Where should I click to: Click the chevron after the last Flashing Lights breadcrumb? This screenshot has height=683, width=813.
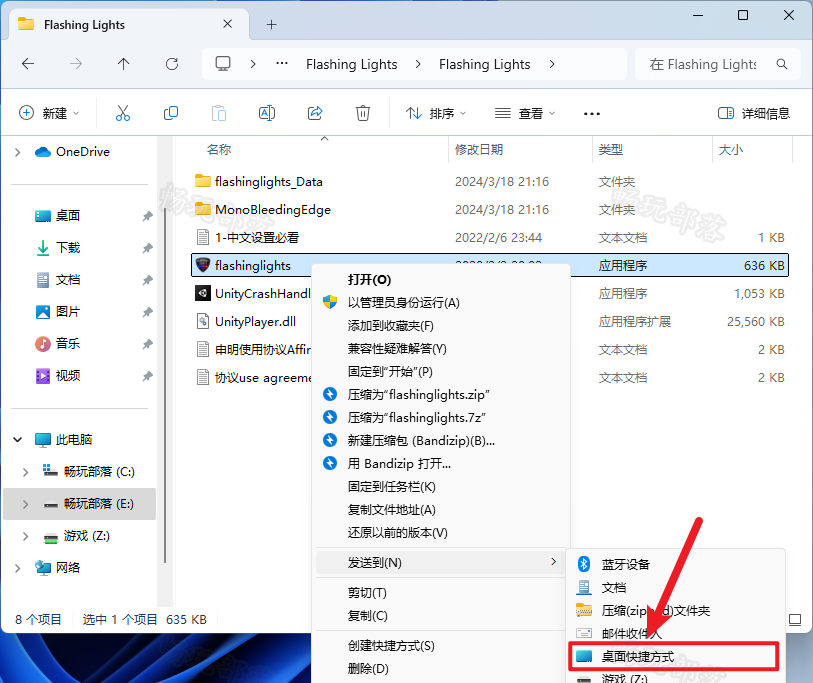tap(552, 64)
